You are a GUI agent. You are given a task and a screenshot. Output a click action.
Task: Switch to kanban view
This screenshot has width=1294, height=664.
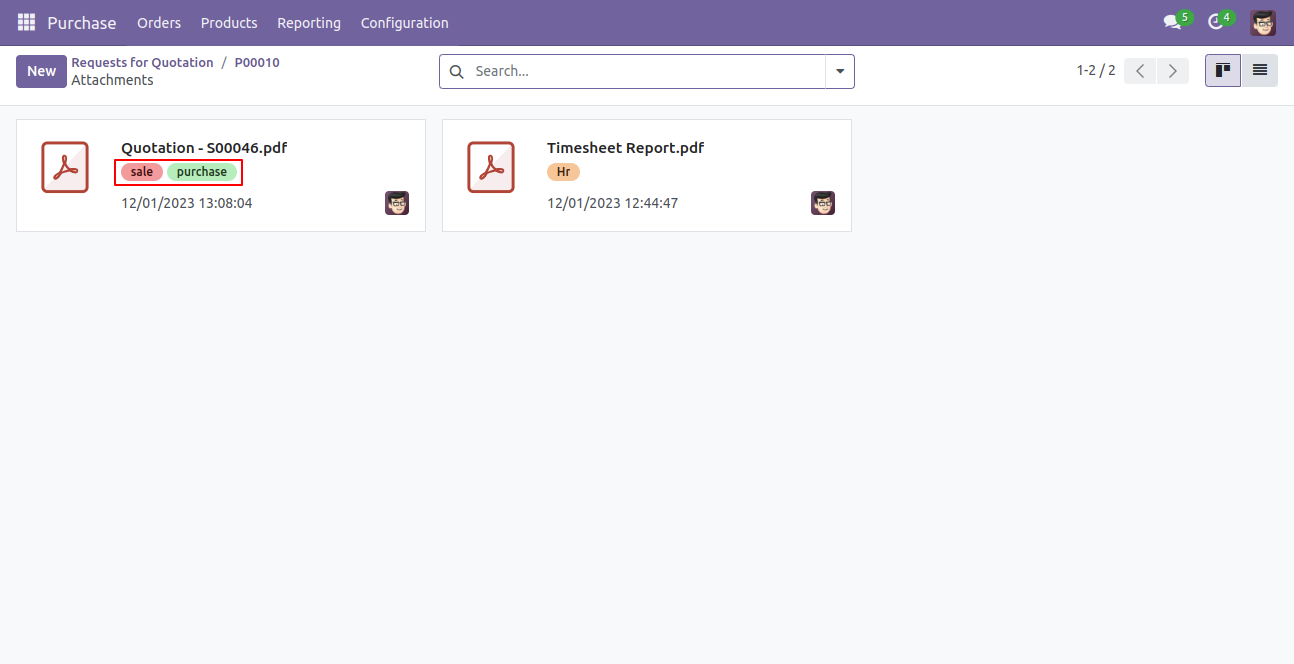pyautogui.click(x=1223, y=70)
